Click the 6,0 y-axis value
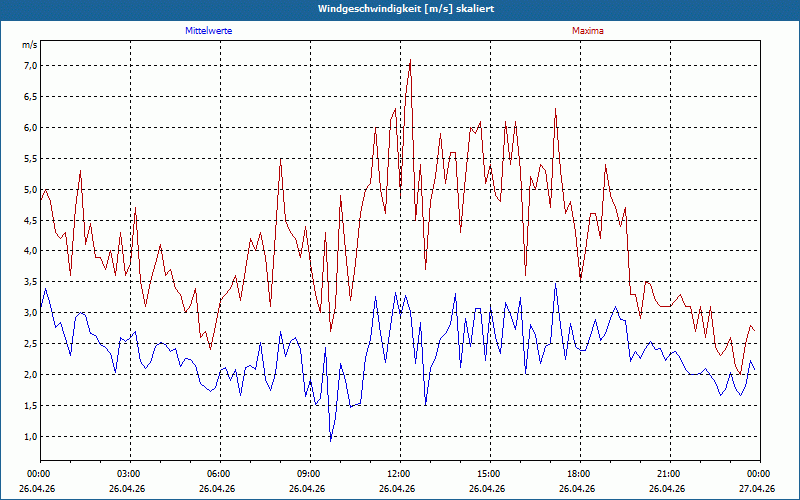The height and width of the screenshot is (500, 800). tap(31, 128)
